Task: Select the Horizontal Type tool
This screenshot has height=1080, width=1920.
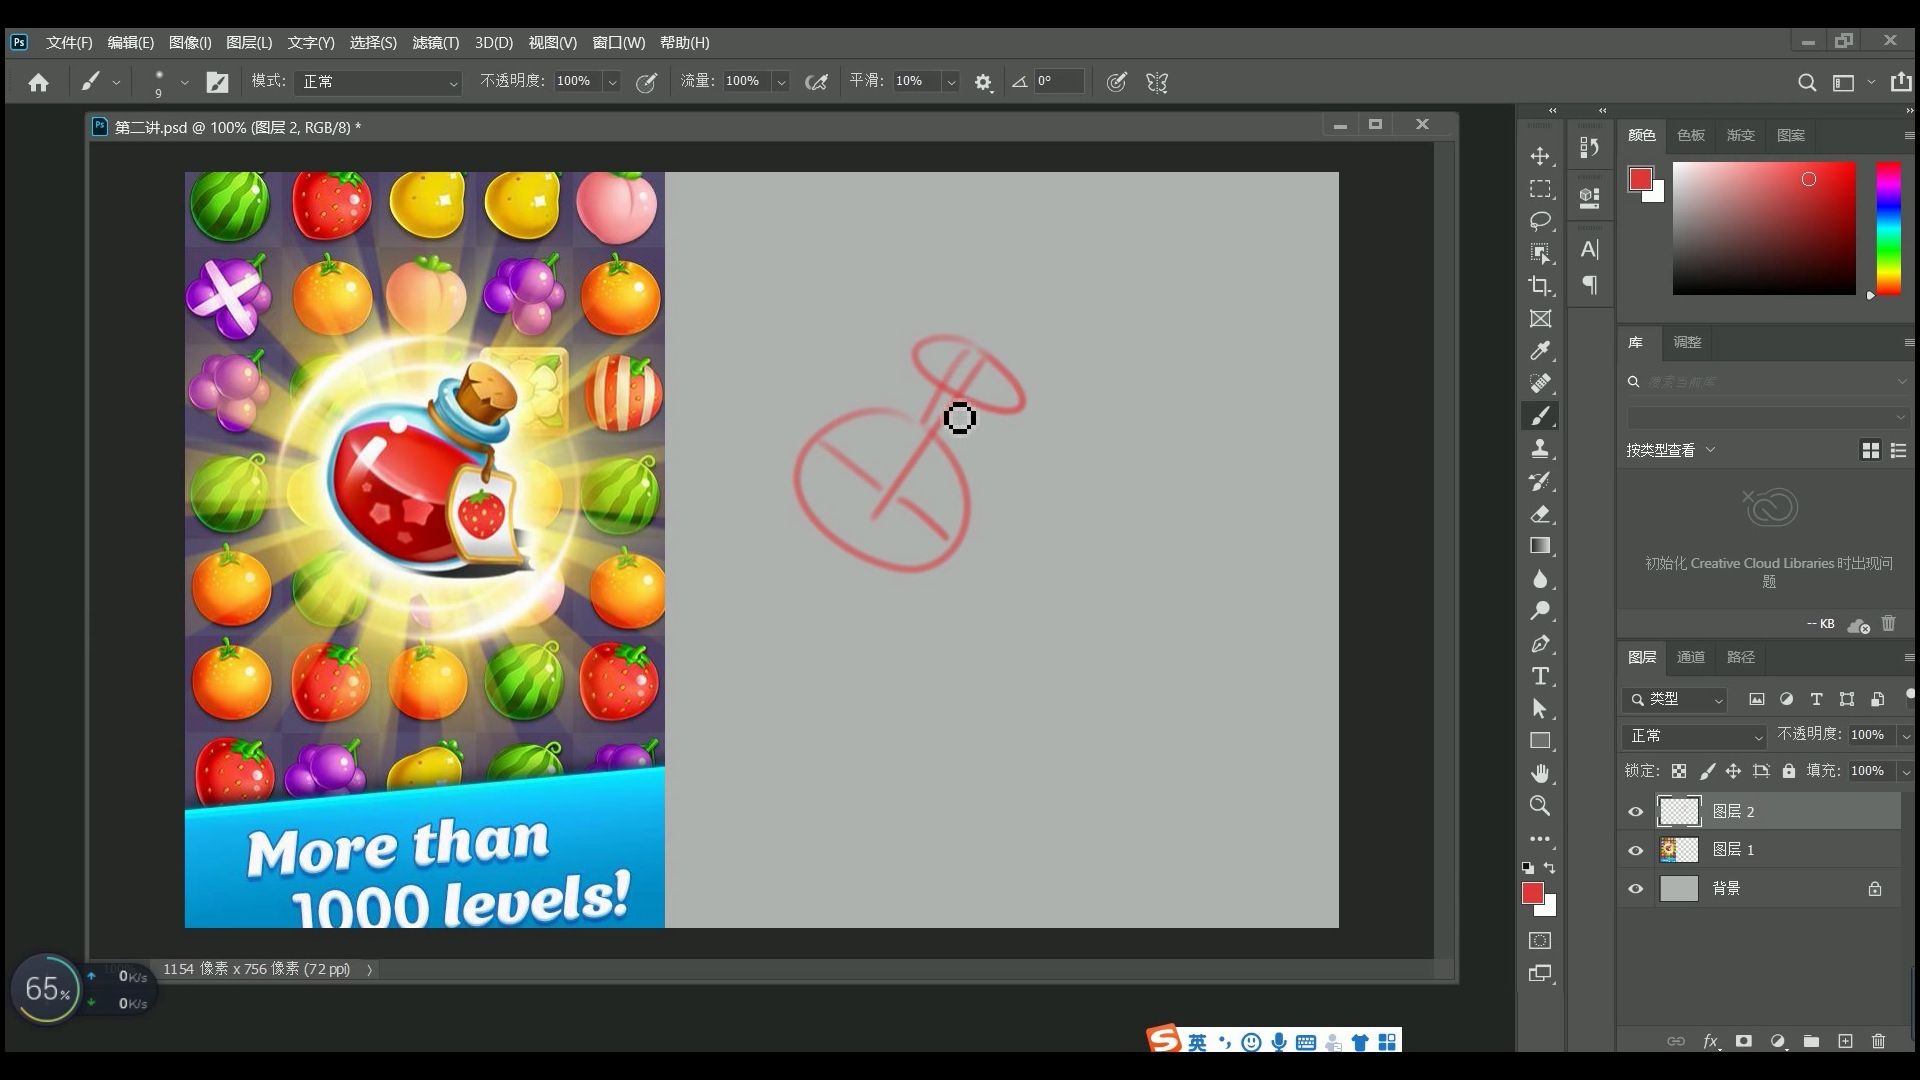Action: click(x=1540, y=676)
